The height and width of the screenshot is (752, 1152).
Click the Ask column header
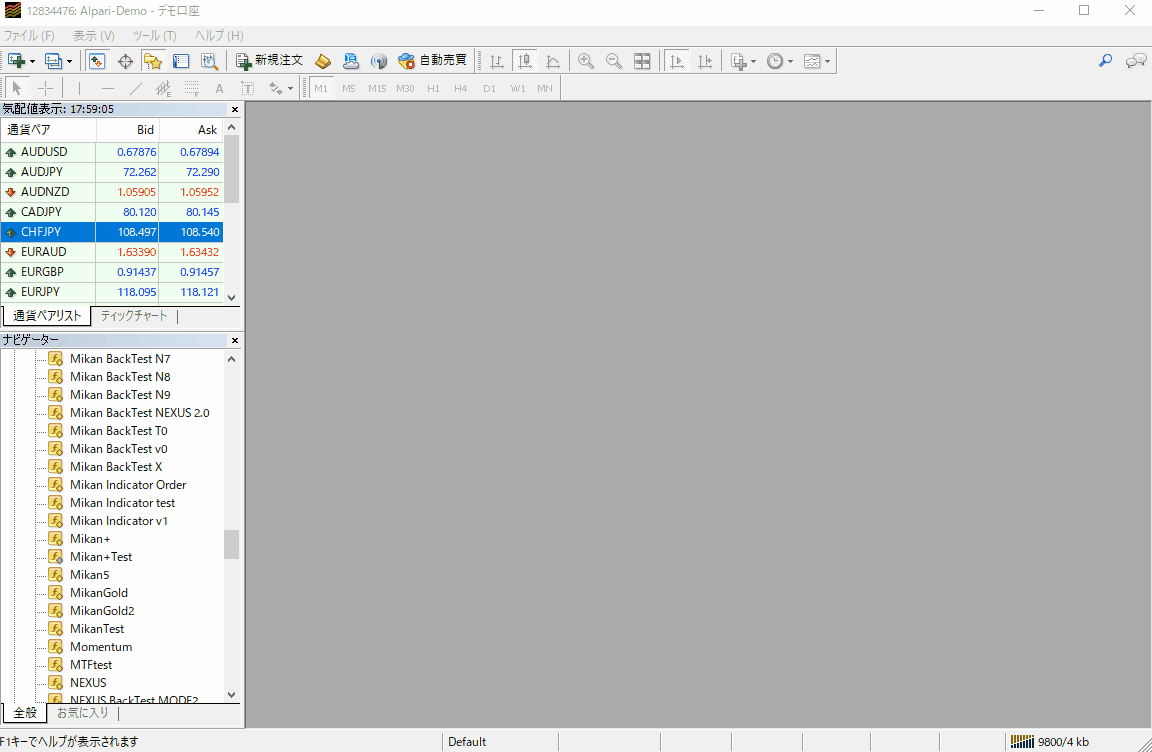tap(191, 130)
